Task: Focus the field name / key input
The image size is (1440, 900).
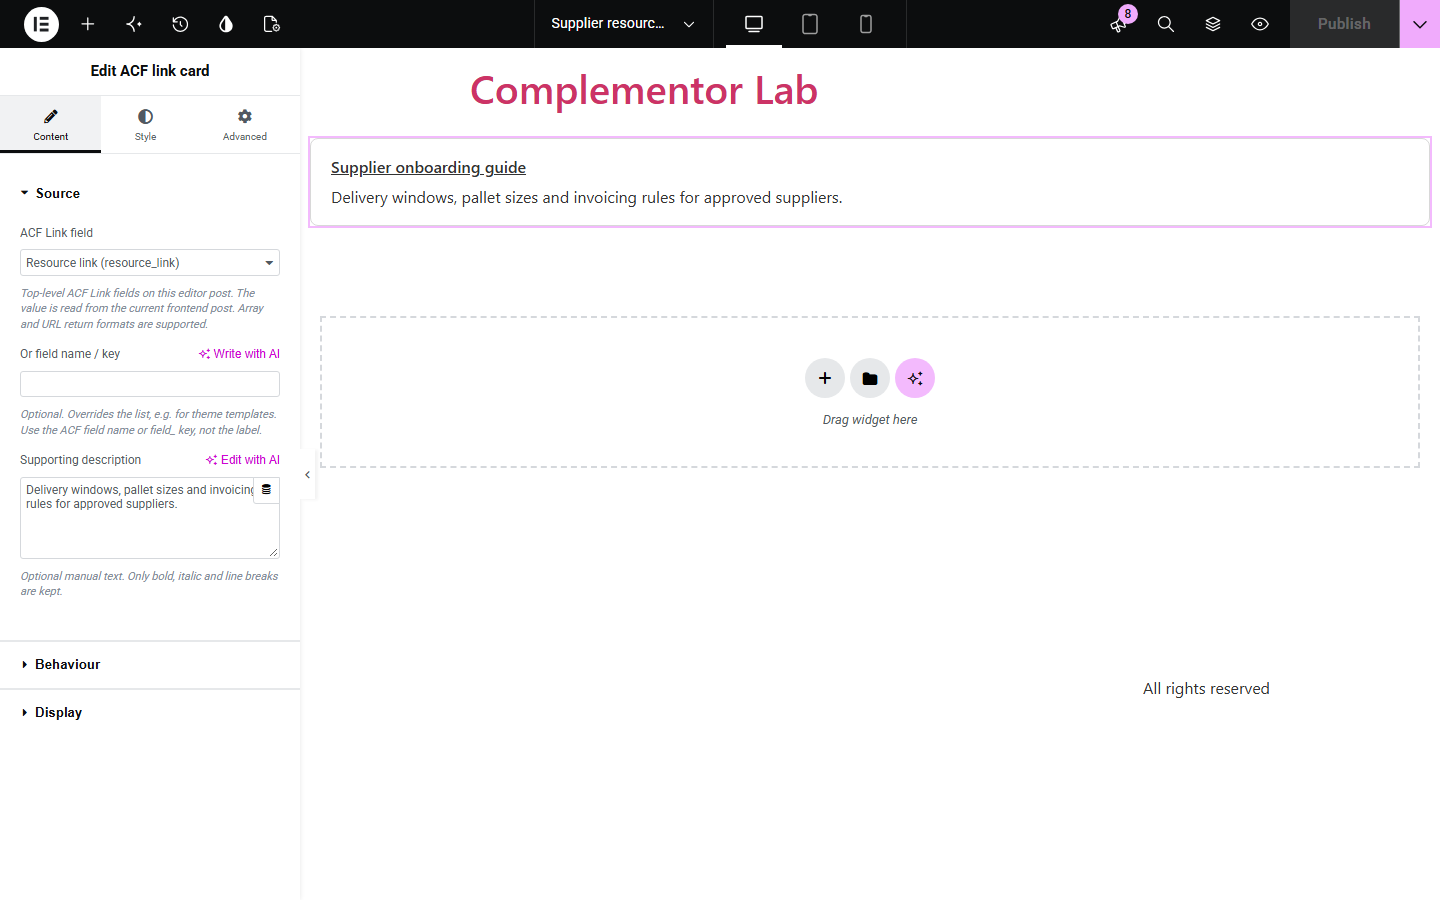Action: coord(150,384)
